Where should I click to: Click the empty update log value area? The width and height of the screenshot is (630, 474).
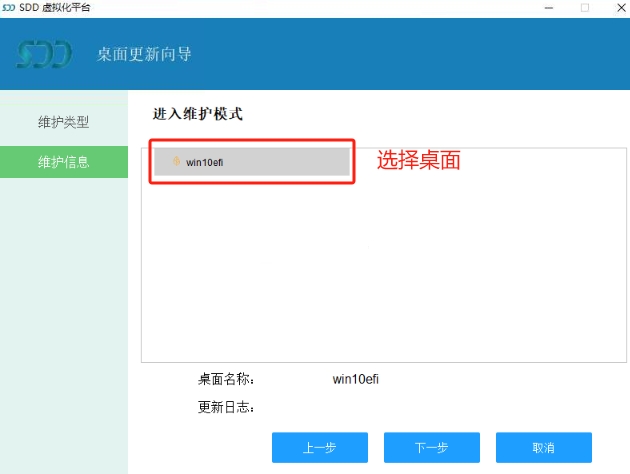pyautogui.click(x=400, y=407)
